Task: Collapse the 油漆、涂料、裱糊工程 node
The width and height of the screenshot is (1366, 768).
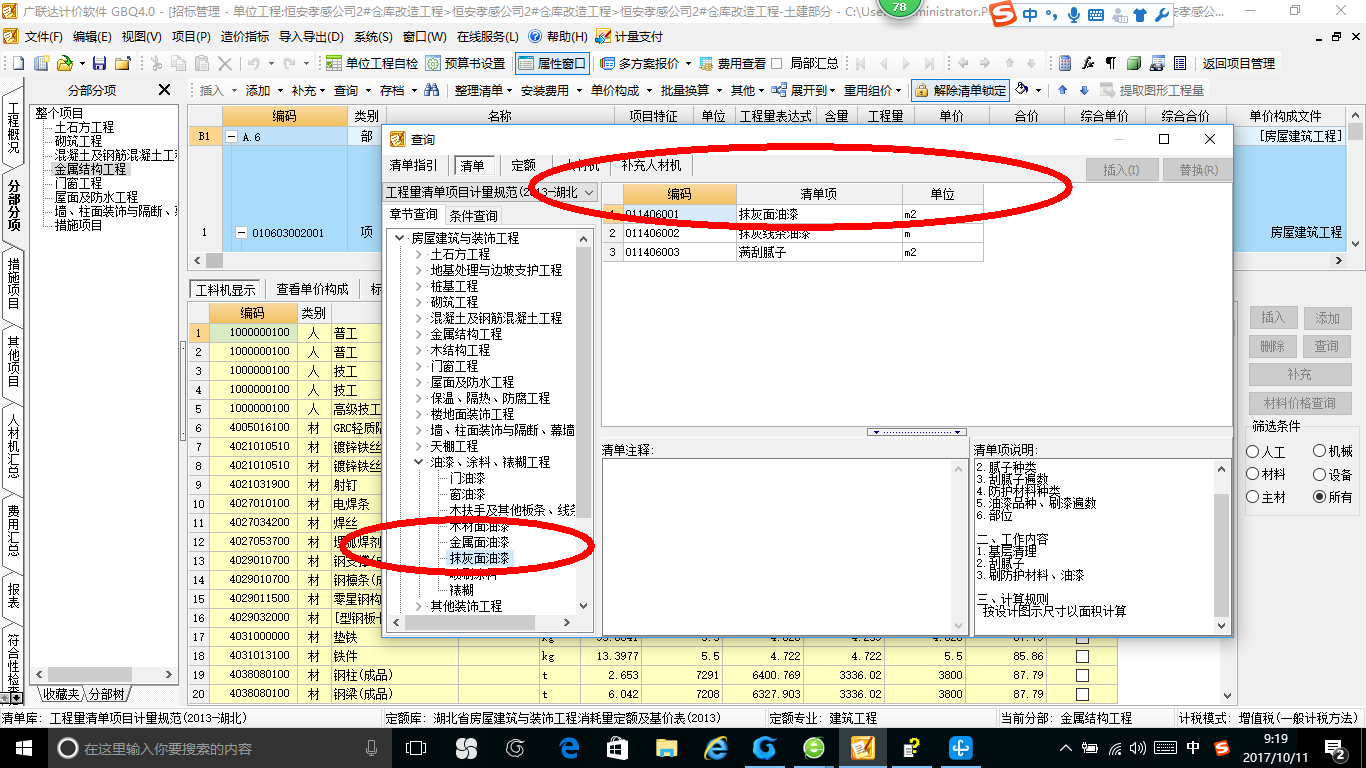Action: (x=419, y=462)
